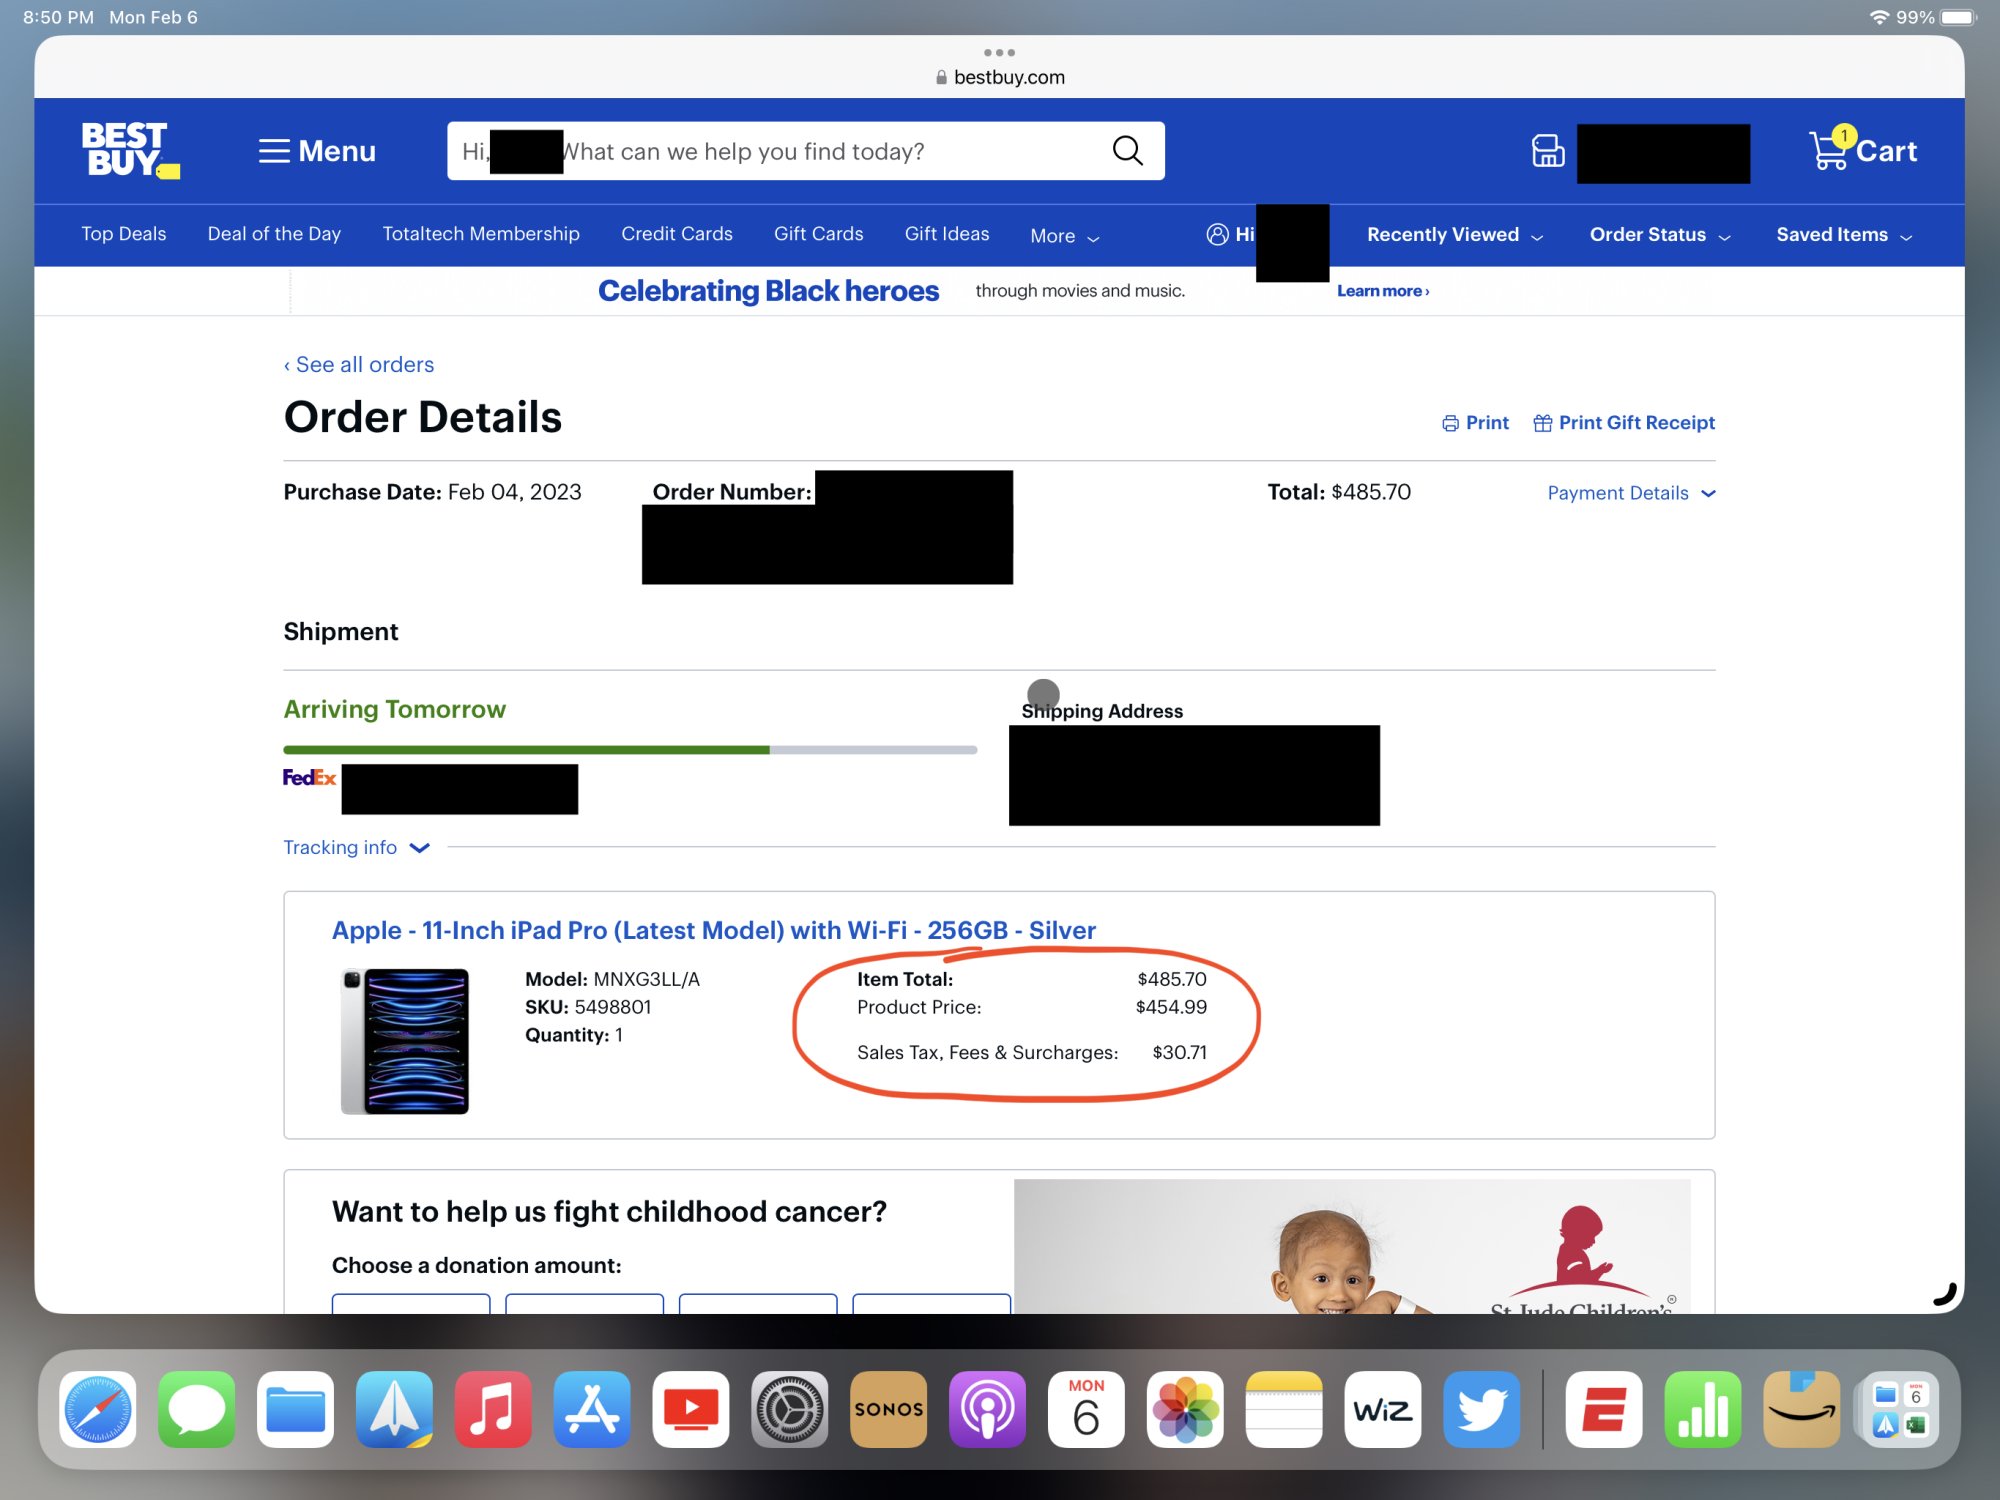Image resolution: width=2000 pixels, height=1500 pixels.
Task: Open the hamburger Menu
Action: [317, 151]
